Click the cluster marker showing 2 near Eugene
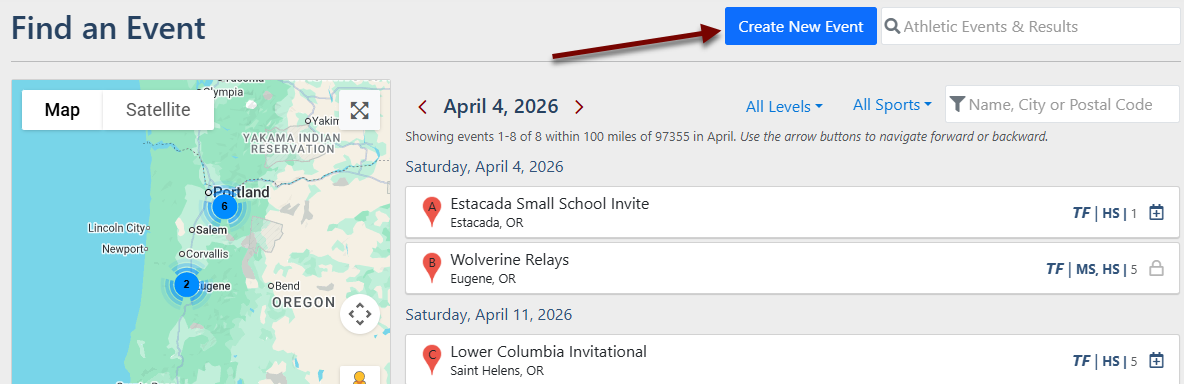This screenshot has height=384, width=1184. 187,285
